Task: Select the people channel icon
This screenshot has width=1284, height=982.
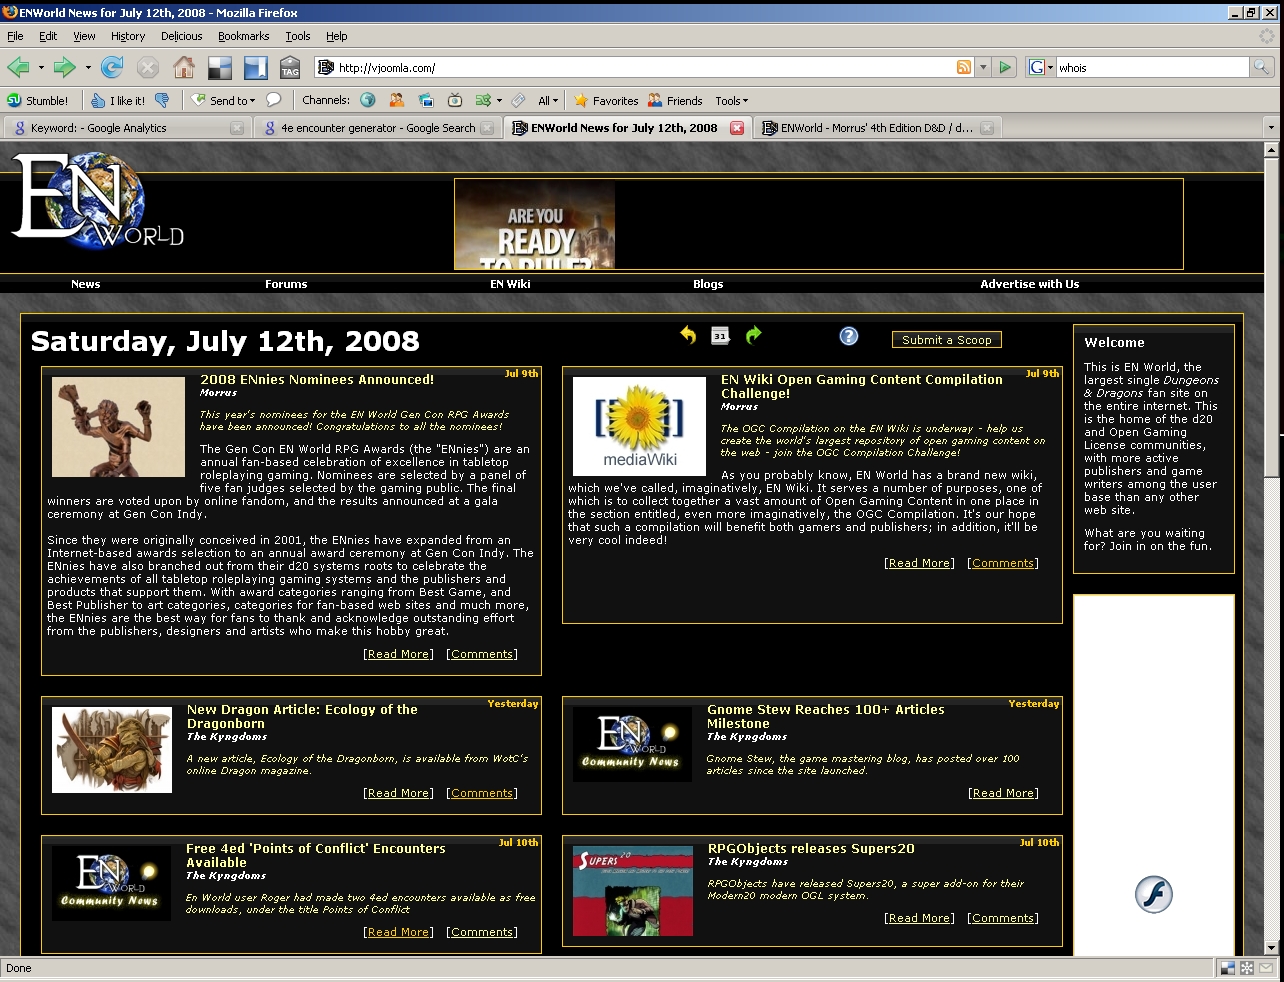Action: [397, 100]
